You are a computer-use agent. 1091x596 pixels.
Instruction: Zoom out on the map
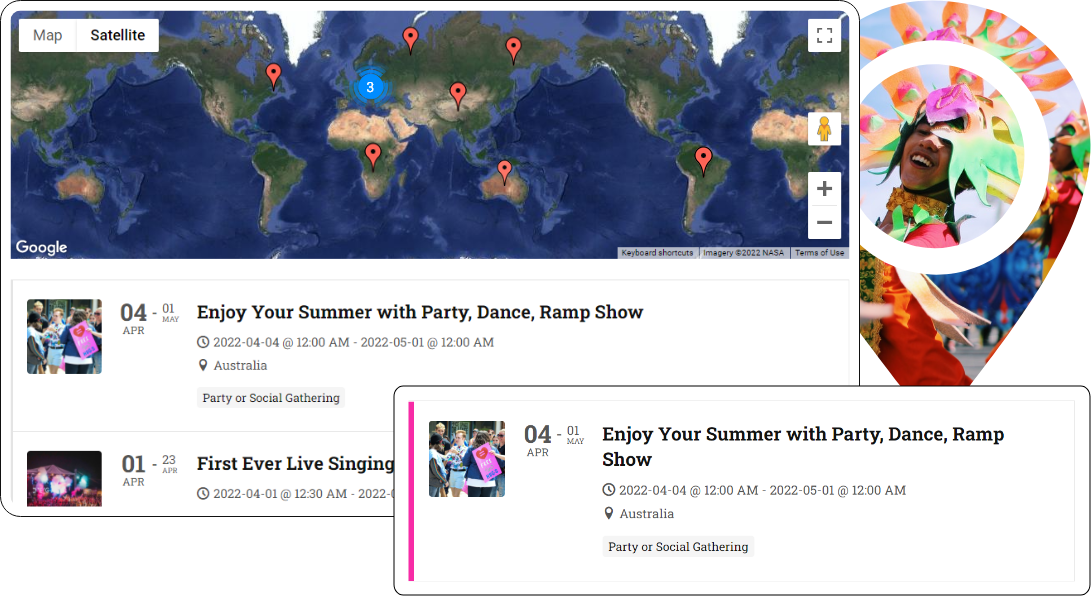click(824, 222)
